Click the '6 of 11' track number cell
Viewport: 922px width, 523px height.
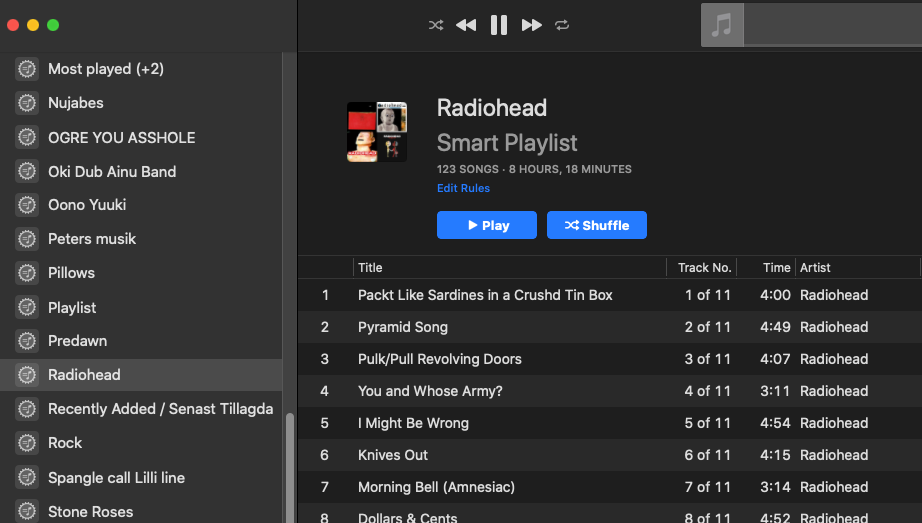click(x=707, y=455)
